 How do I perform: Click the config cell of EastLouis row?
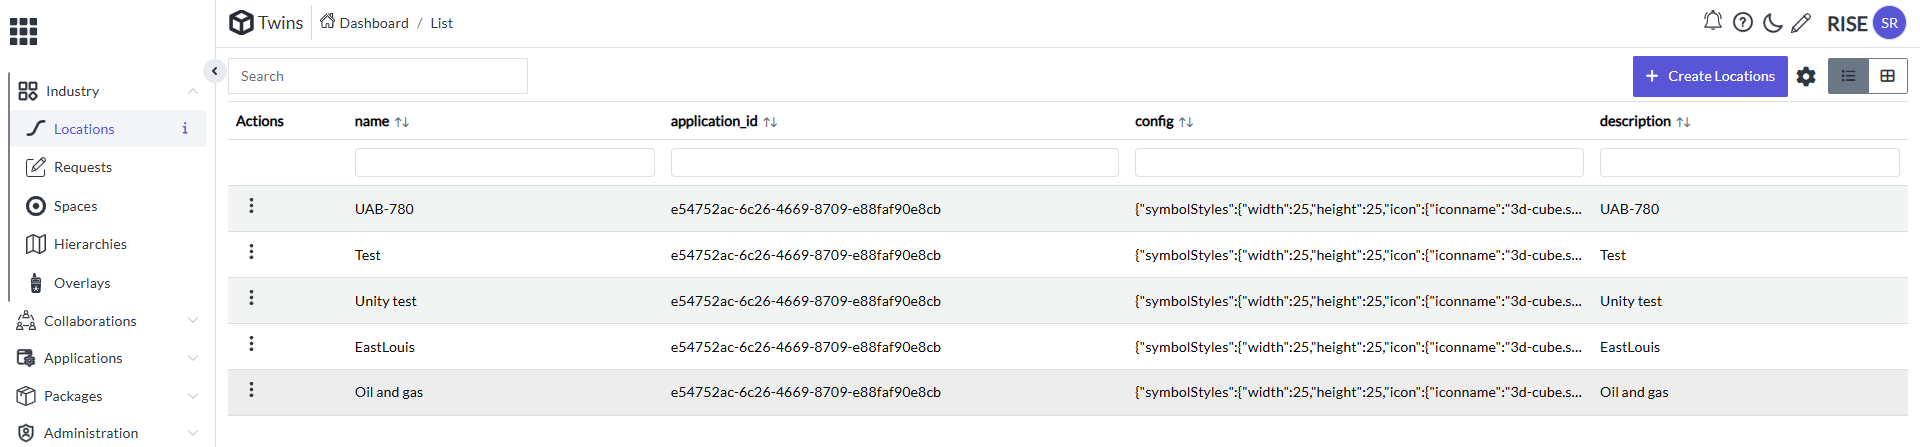(1358, 347)
